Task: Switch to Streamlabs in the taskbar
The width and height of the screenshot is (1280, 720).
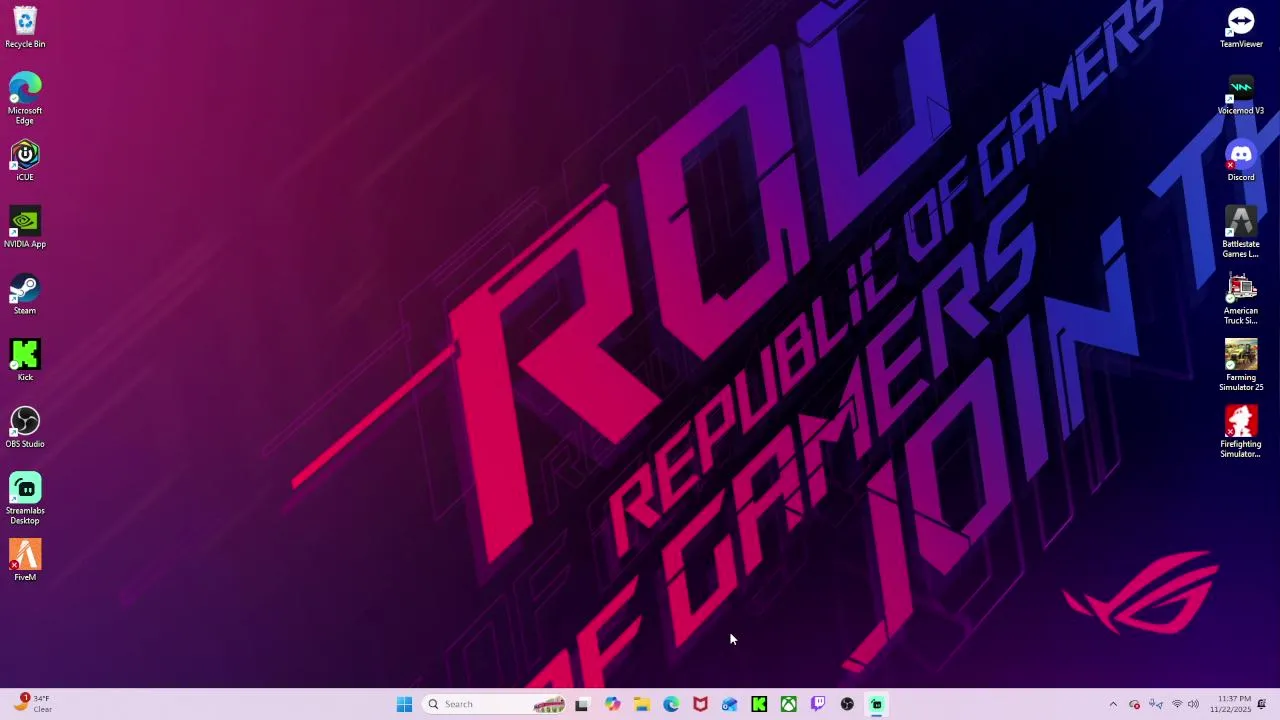Action: click(x=877, y=704)
